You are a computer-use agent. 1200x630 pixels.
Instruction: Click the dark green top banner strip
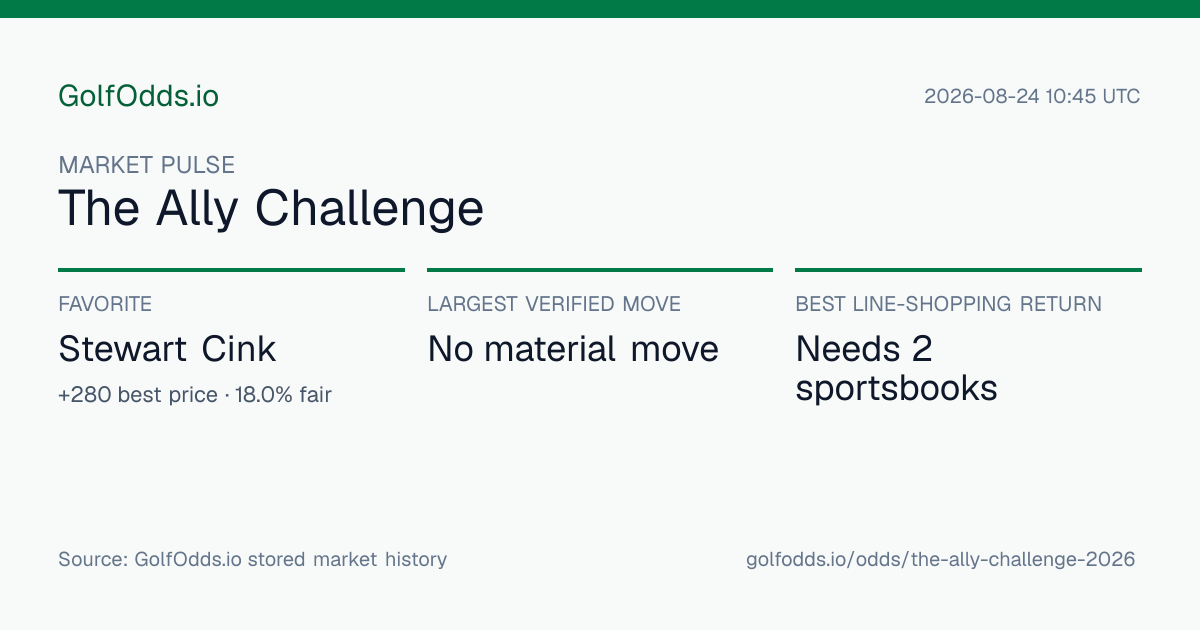(x=600, y=9)
